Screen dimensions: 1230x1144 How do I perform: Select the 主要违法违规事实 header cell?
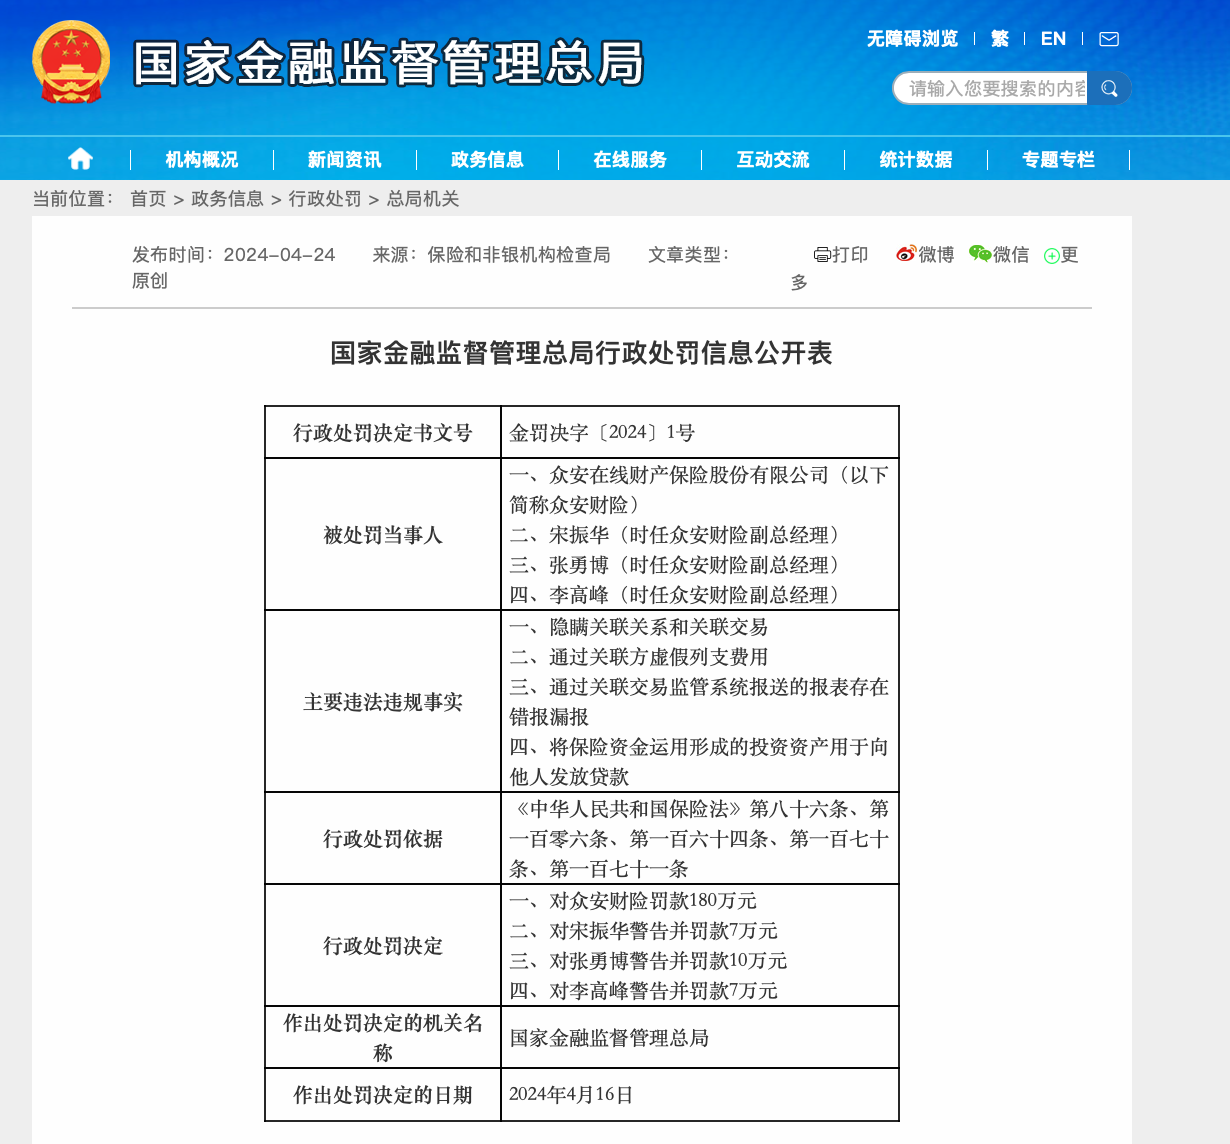(x=383, y=702)
